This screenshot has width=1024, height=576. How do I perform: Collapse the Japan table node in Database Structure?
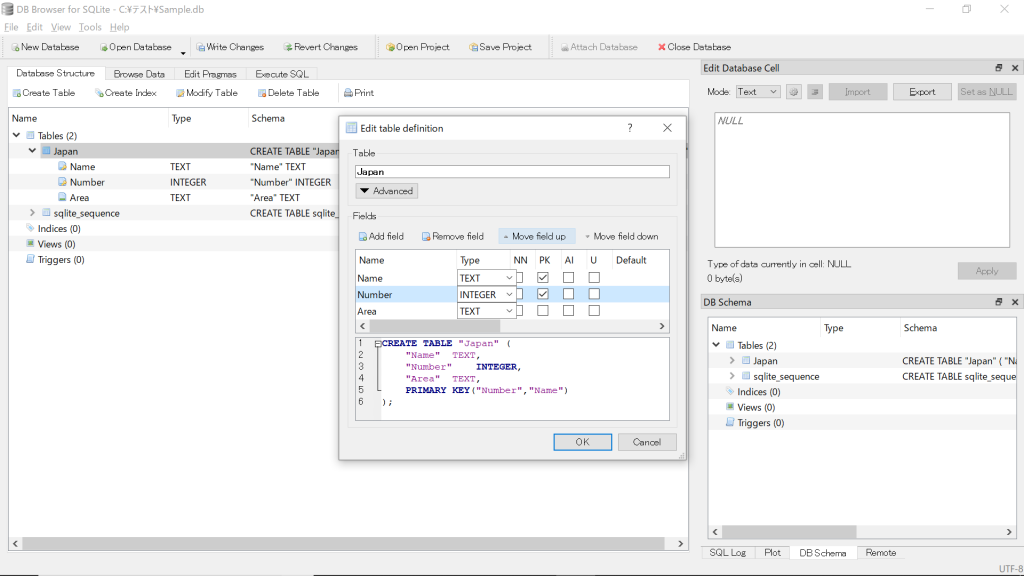[32, 151]
